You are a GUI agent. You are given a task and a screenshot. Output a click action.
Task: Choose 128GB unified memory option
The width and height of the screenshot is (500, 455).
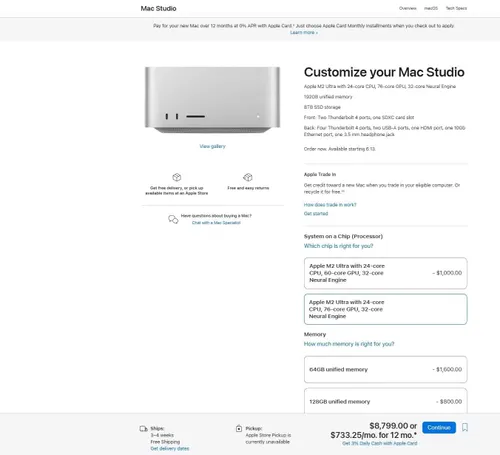(x=385, y=401)
